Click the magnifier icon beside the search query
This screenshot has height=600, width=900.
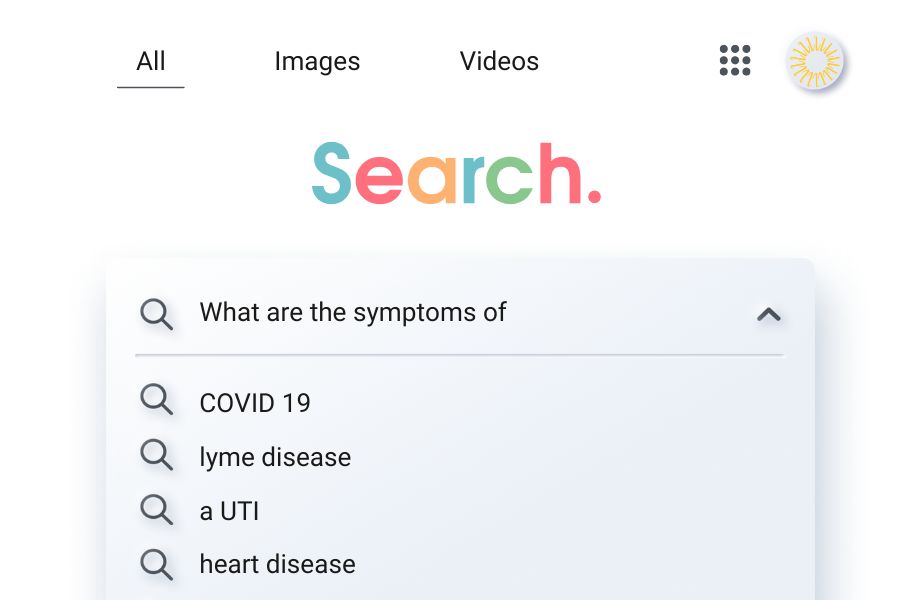click(156, 314)
